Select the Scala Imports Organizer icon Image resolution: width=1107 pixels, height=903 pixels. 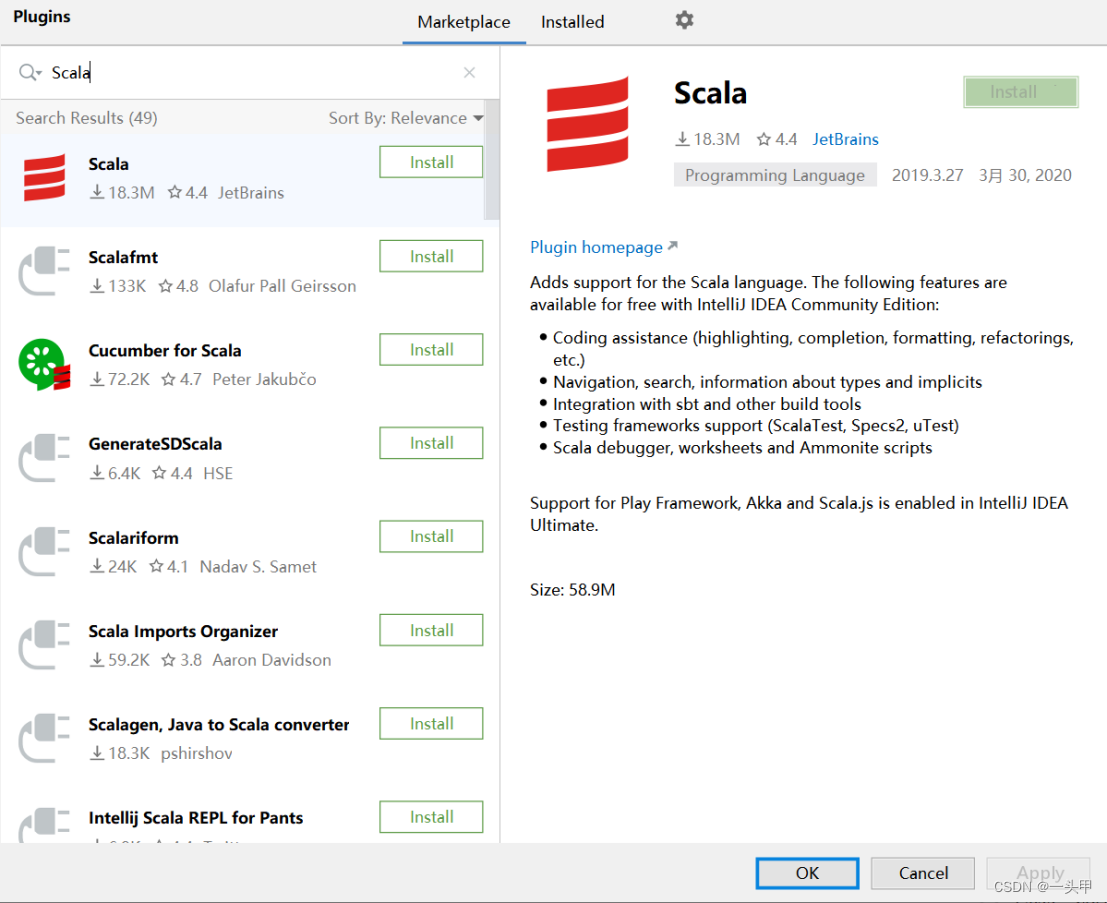pos(44,645)
